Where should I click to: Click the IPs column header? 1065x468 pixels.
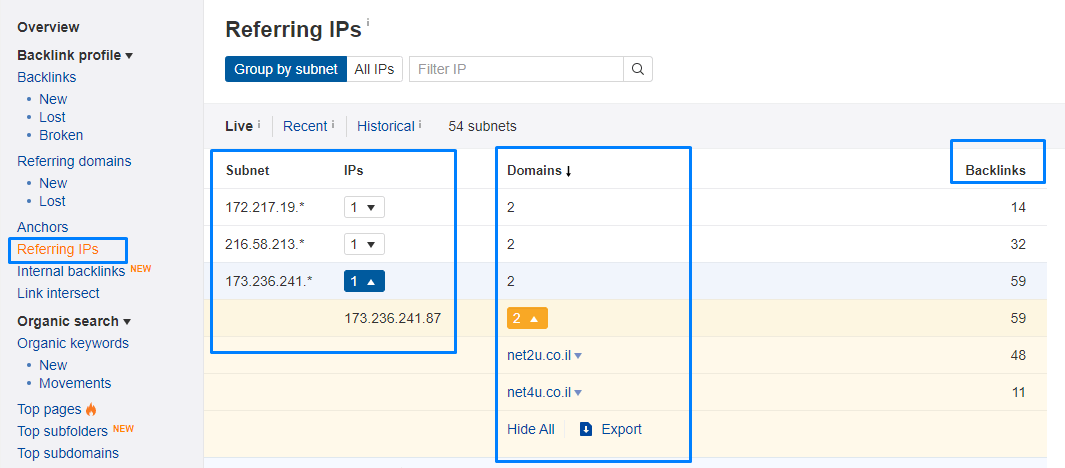(x=353, y=170)
